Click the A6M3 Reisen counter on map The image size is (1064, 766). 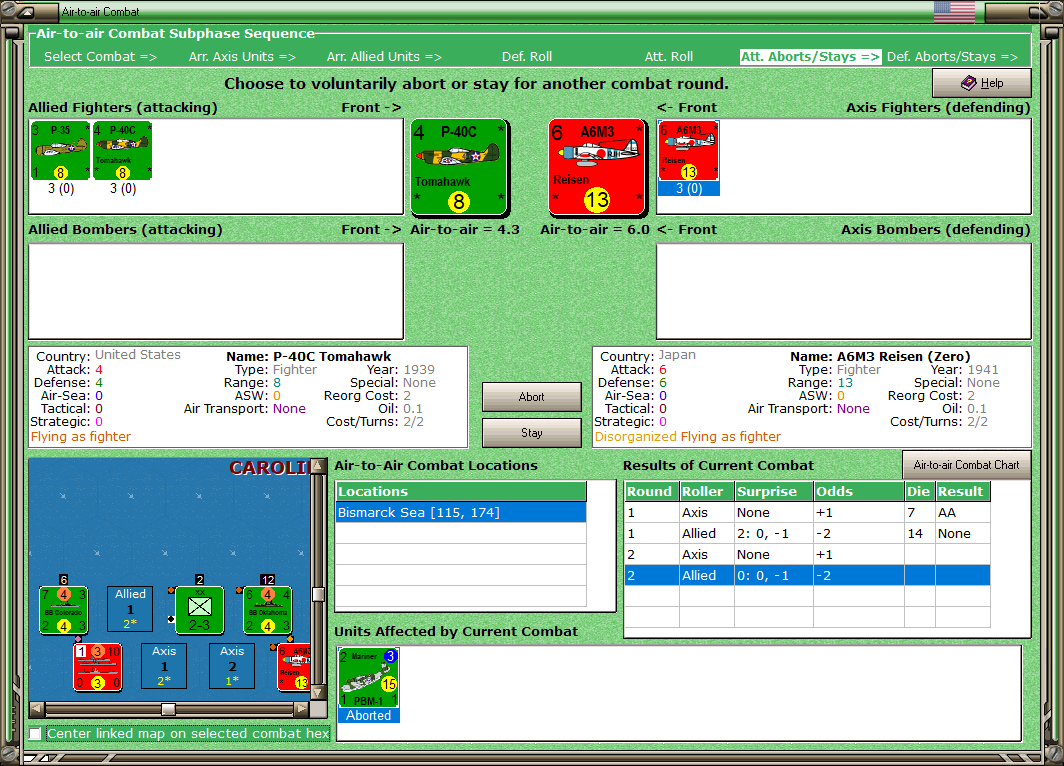pos(294,667)
